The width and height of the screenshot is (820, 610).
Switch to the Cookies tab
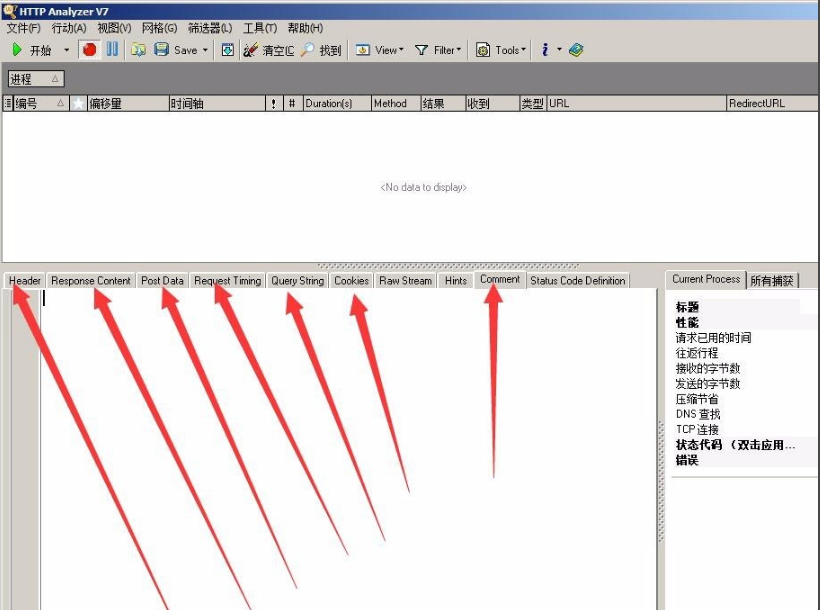(350, 281)
